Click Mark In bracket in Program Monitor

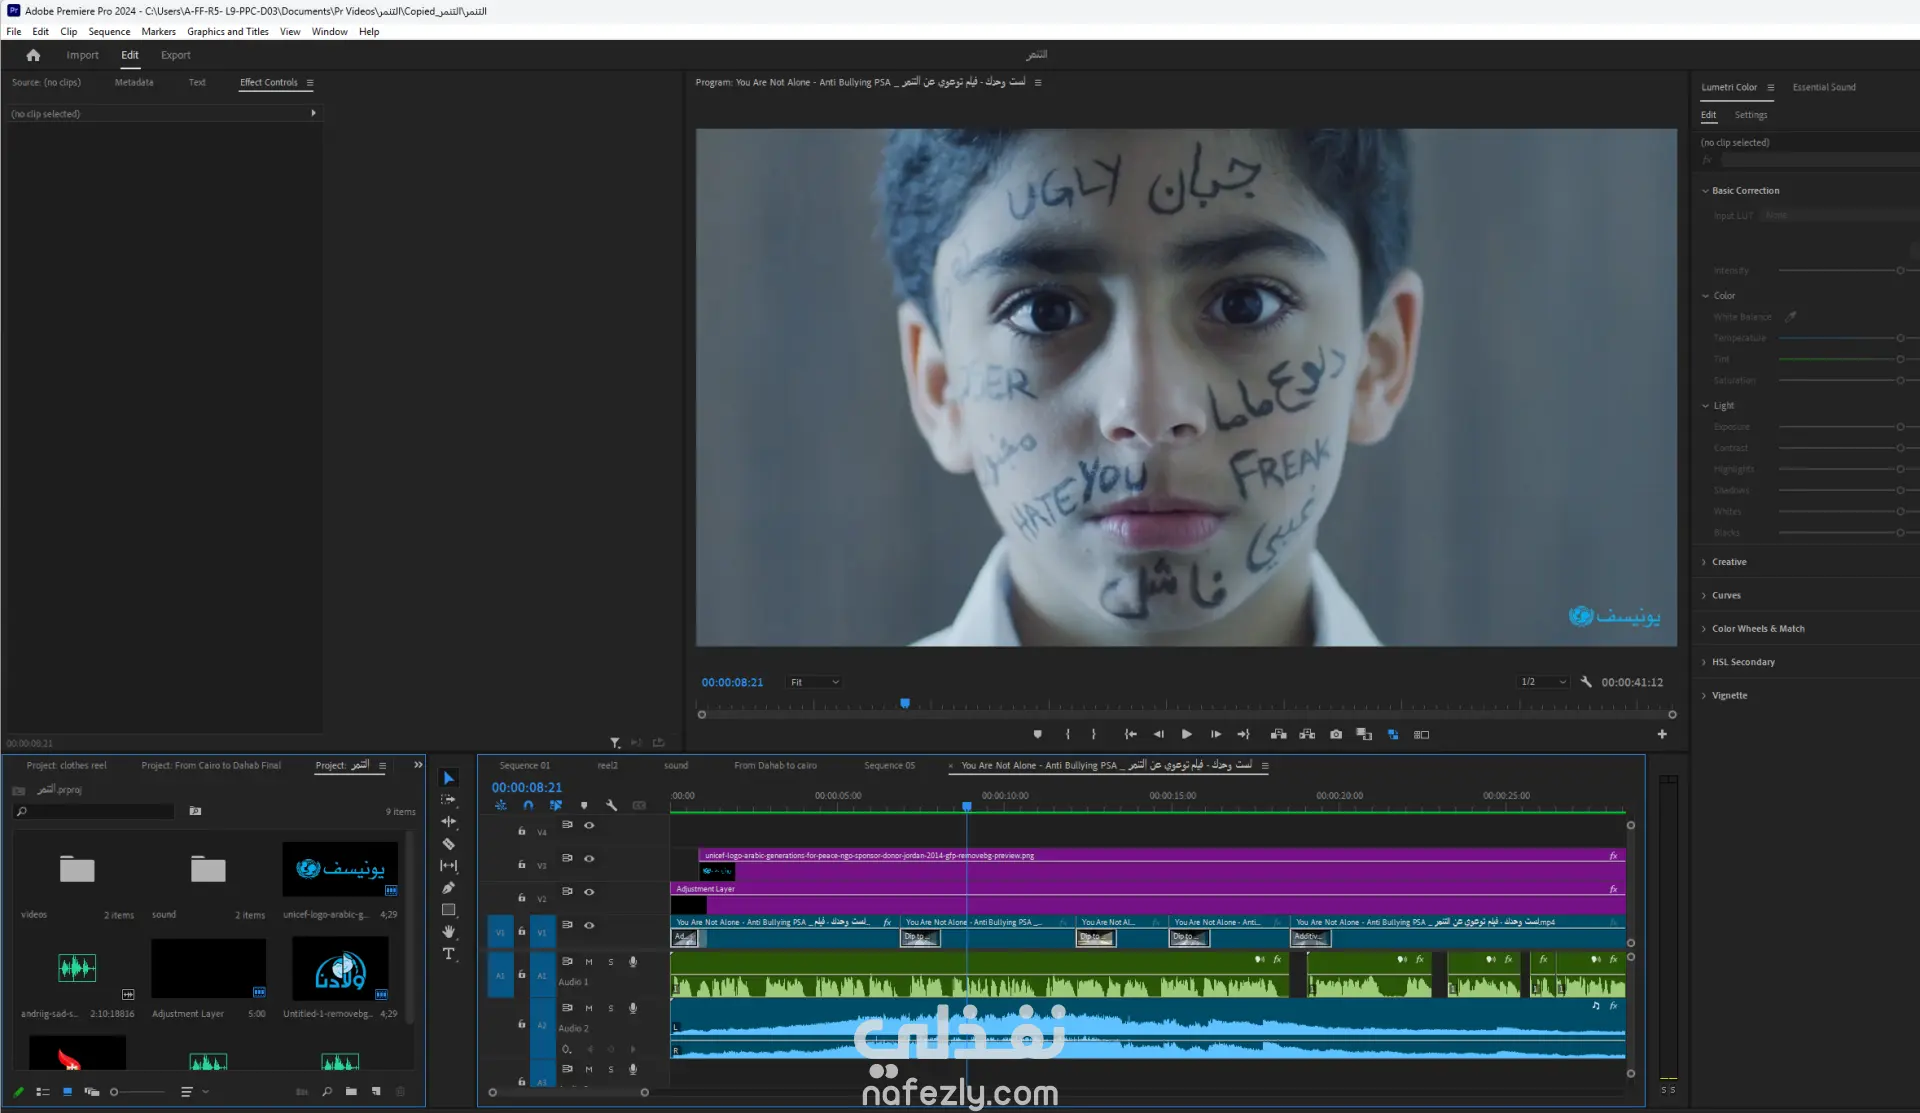point(1068,734)
